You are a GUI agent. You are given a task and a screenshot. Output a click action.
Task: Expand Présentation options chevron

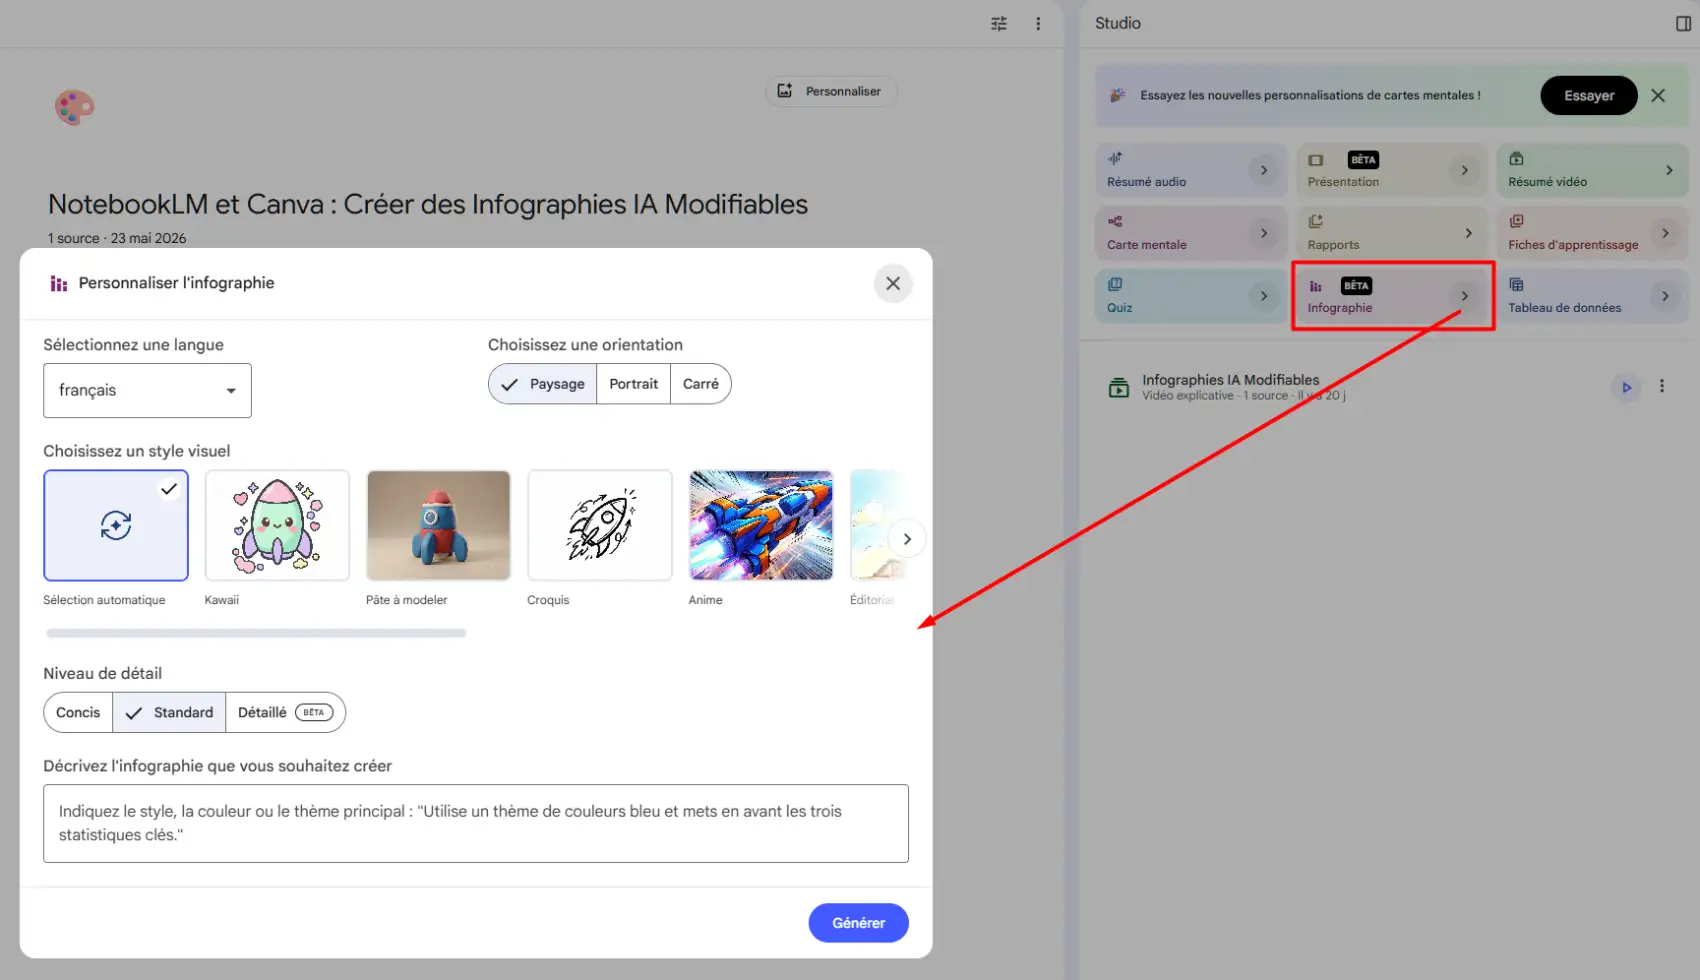tap(1464, 170)
